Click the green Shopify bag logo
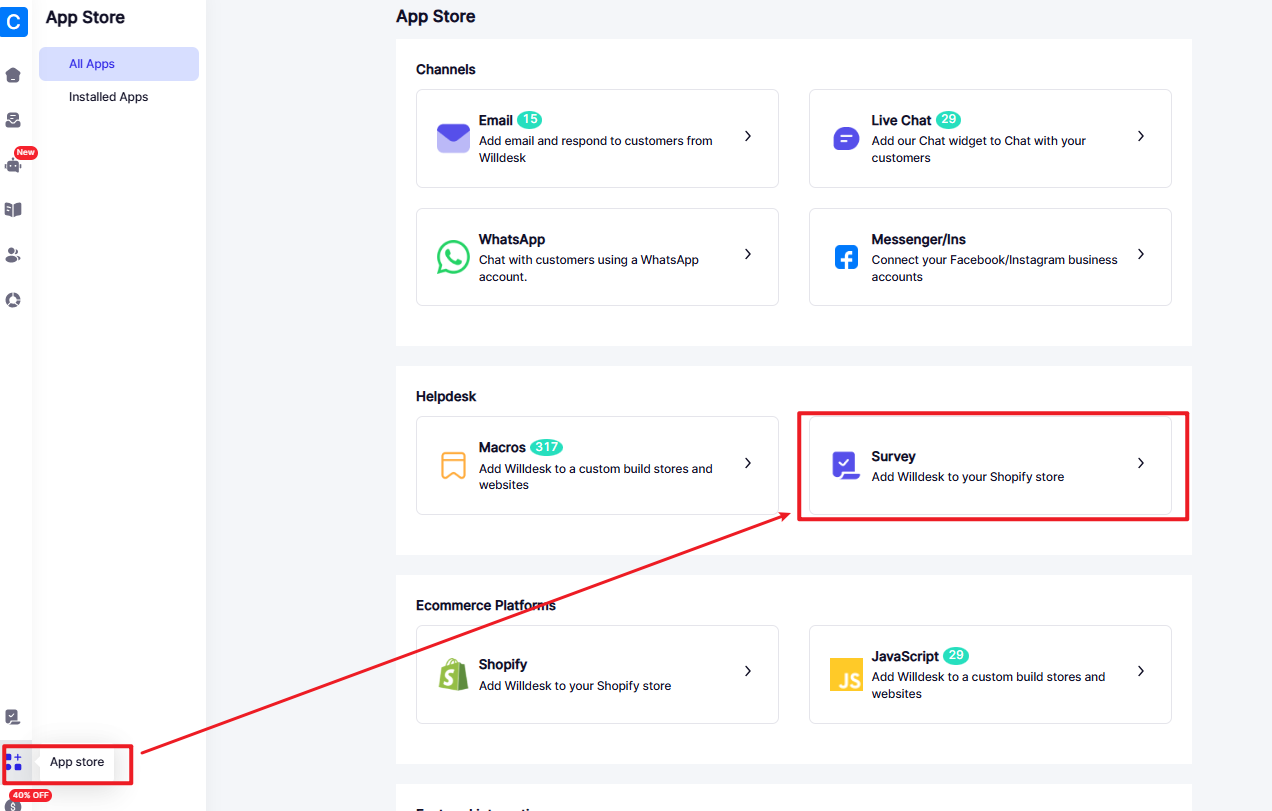The height and width of the screenshot is (811, 1272). coord(453,674)
